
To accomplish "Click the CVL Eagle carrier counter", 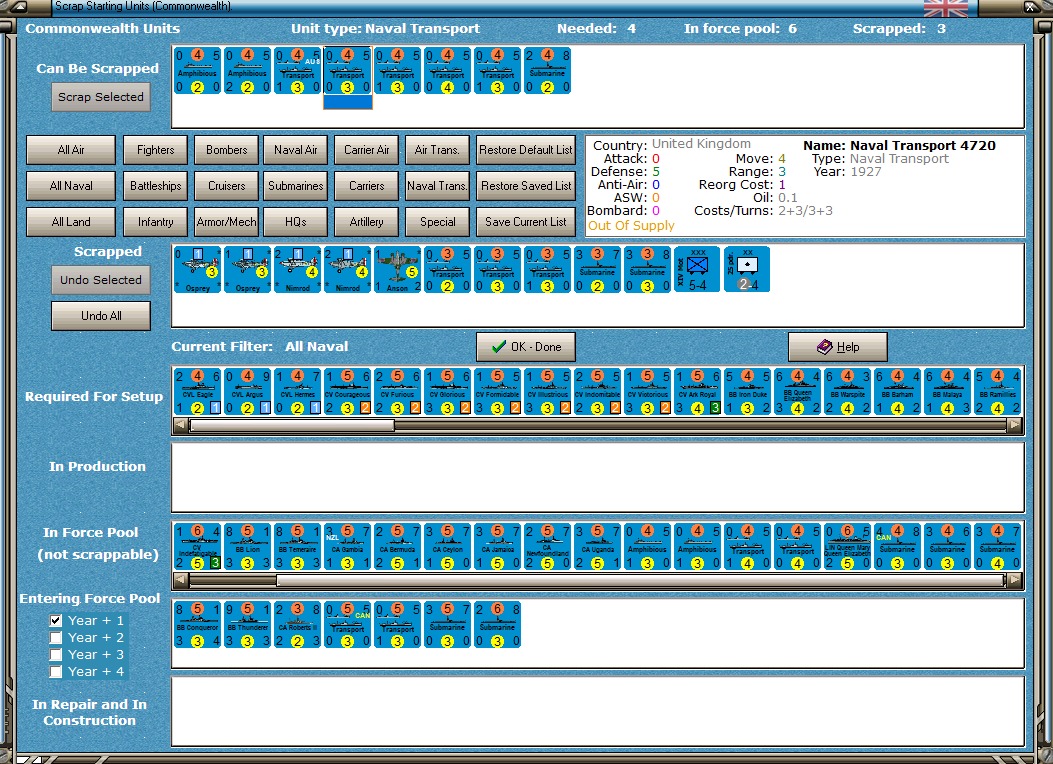I will coord(198,391).
